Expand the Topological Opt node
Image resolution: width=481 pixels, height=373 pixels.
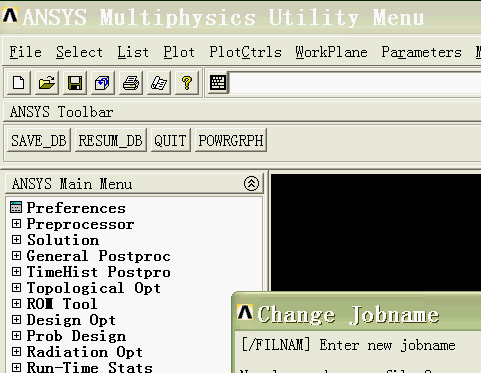point(16,287)
